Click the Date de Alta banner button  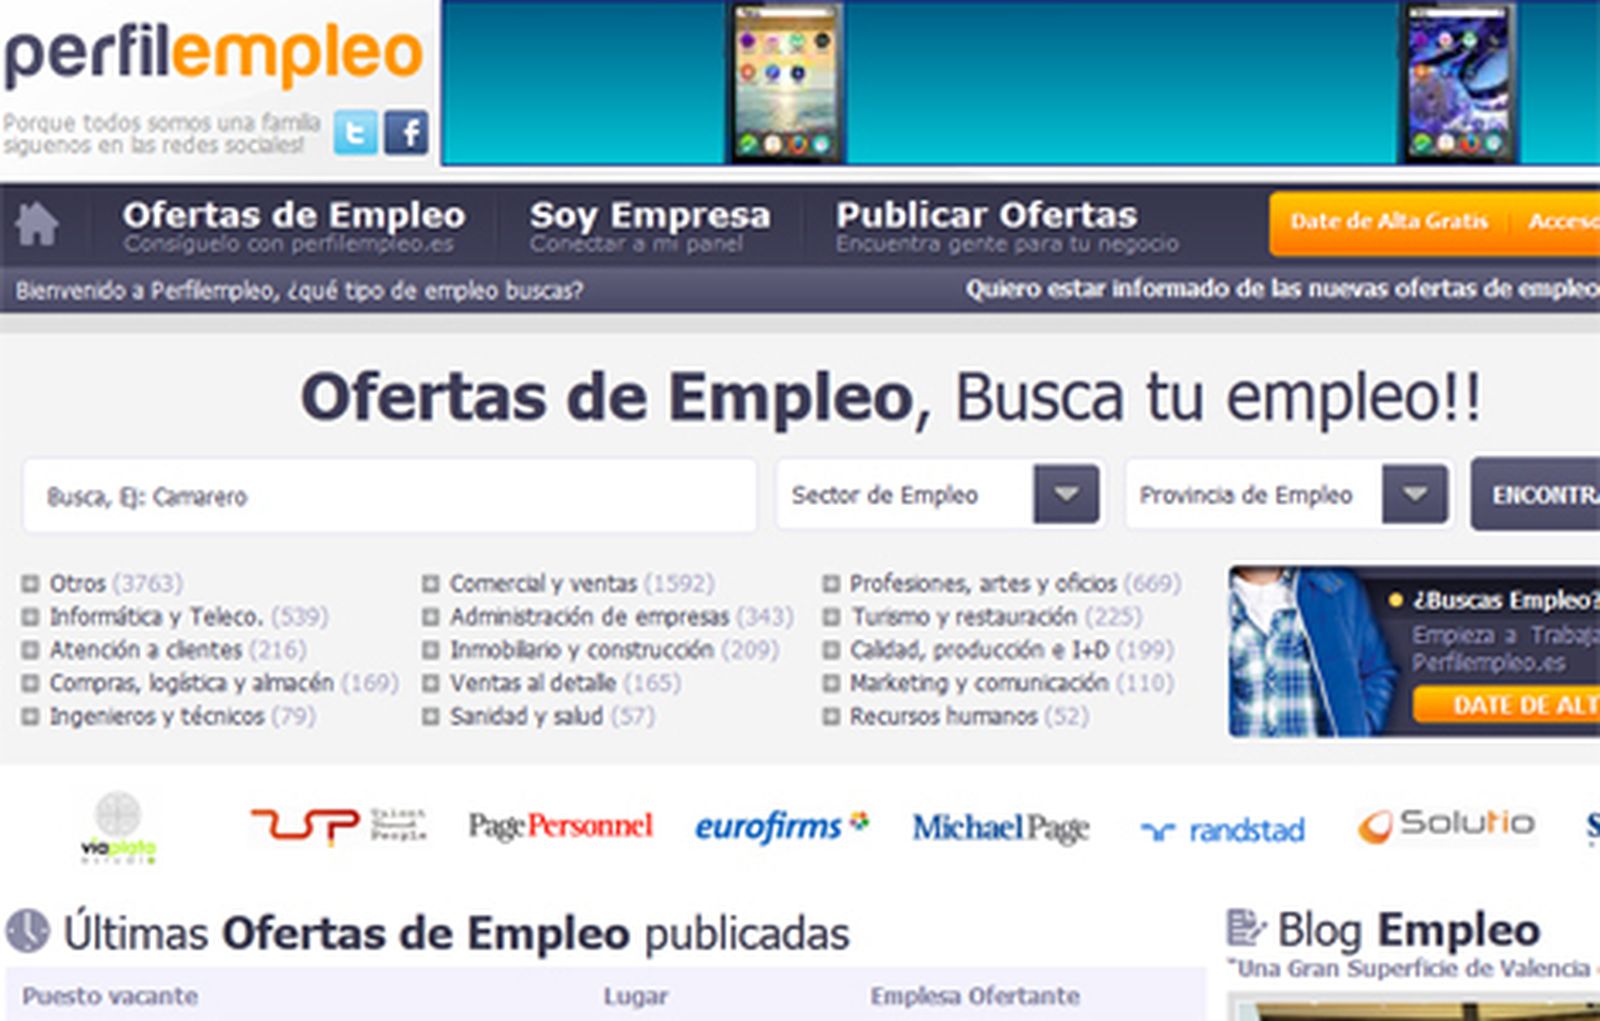click(x=1506, y=705)
